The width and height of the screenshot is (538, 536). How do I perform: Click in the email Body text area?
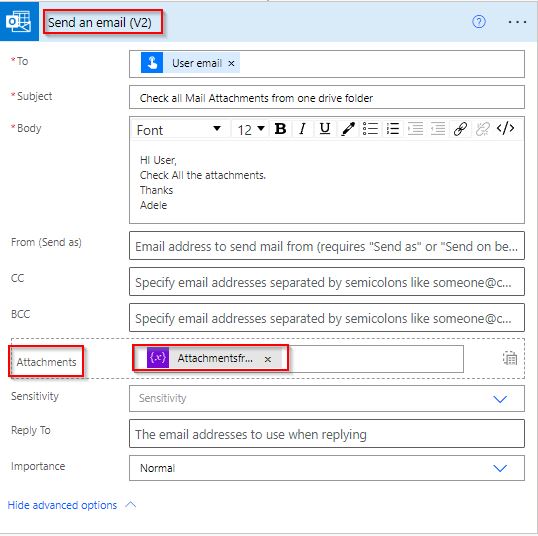(327, 182)
